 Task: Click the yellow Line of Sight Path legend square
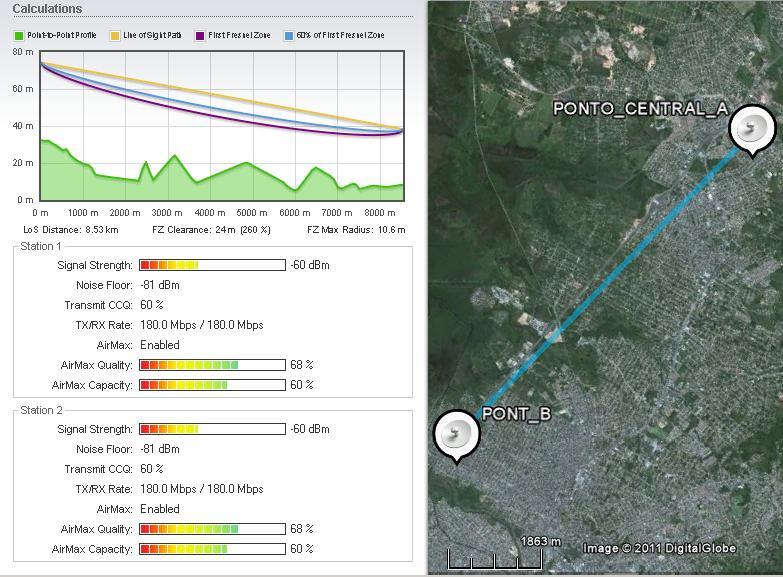tap(115, 36)
